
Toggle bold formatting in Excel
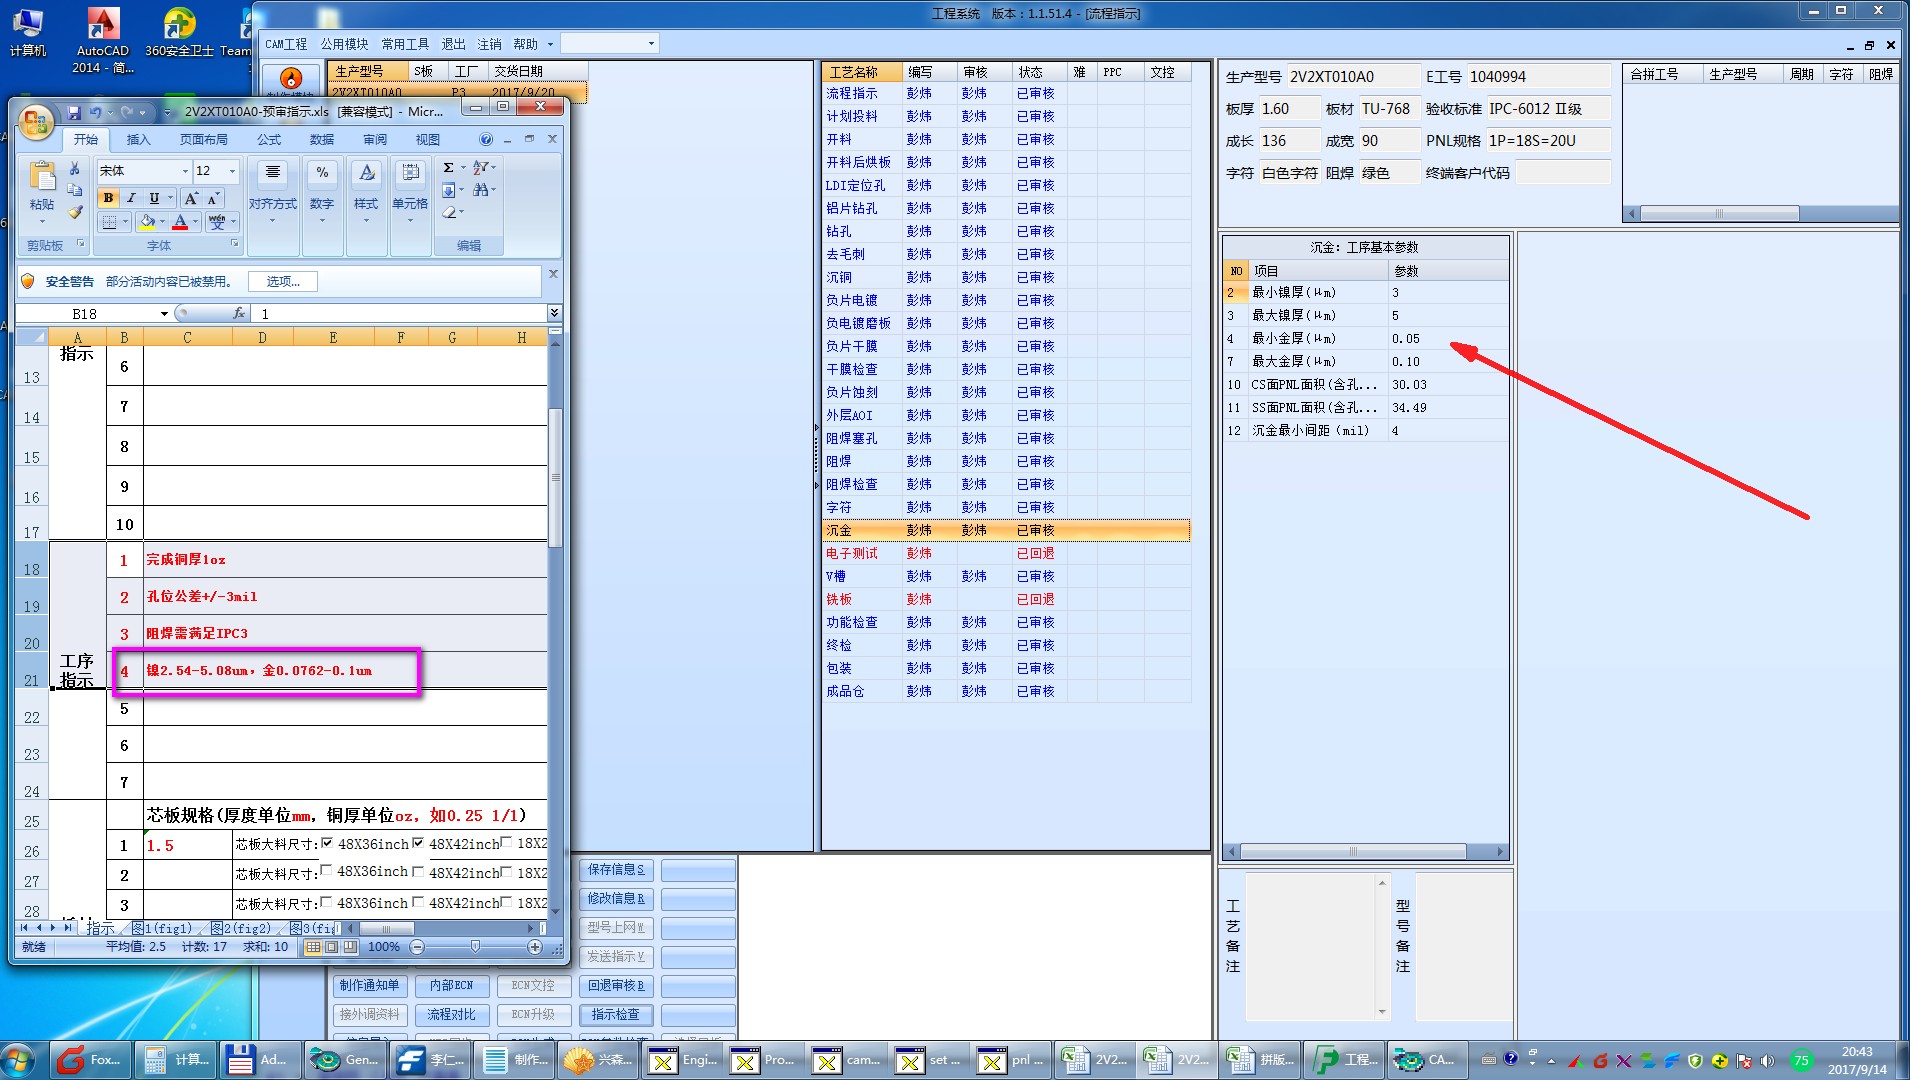(x=108, y=198)
